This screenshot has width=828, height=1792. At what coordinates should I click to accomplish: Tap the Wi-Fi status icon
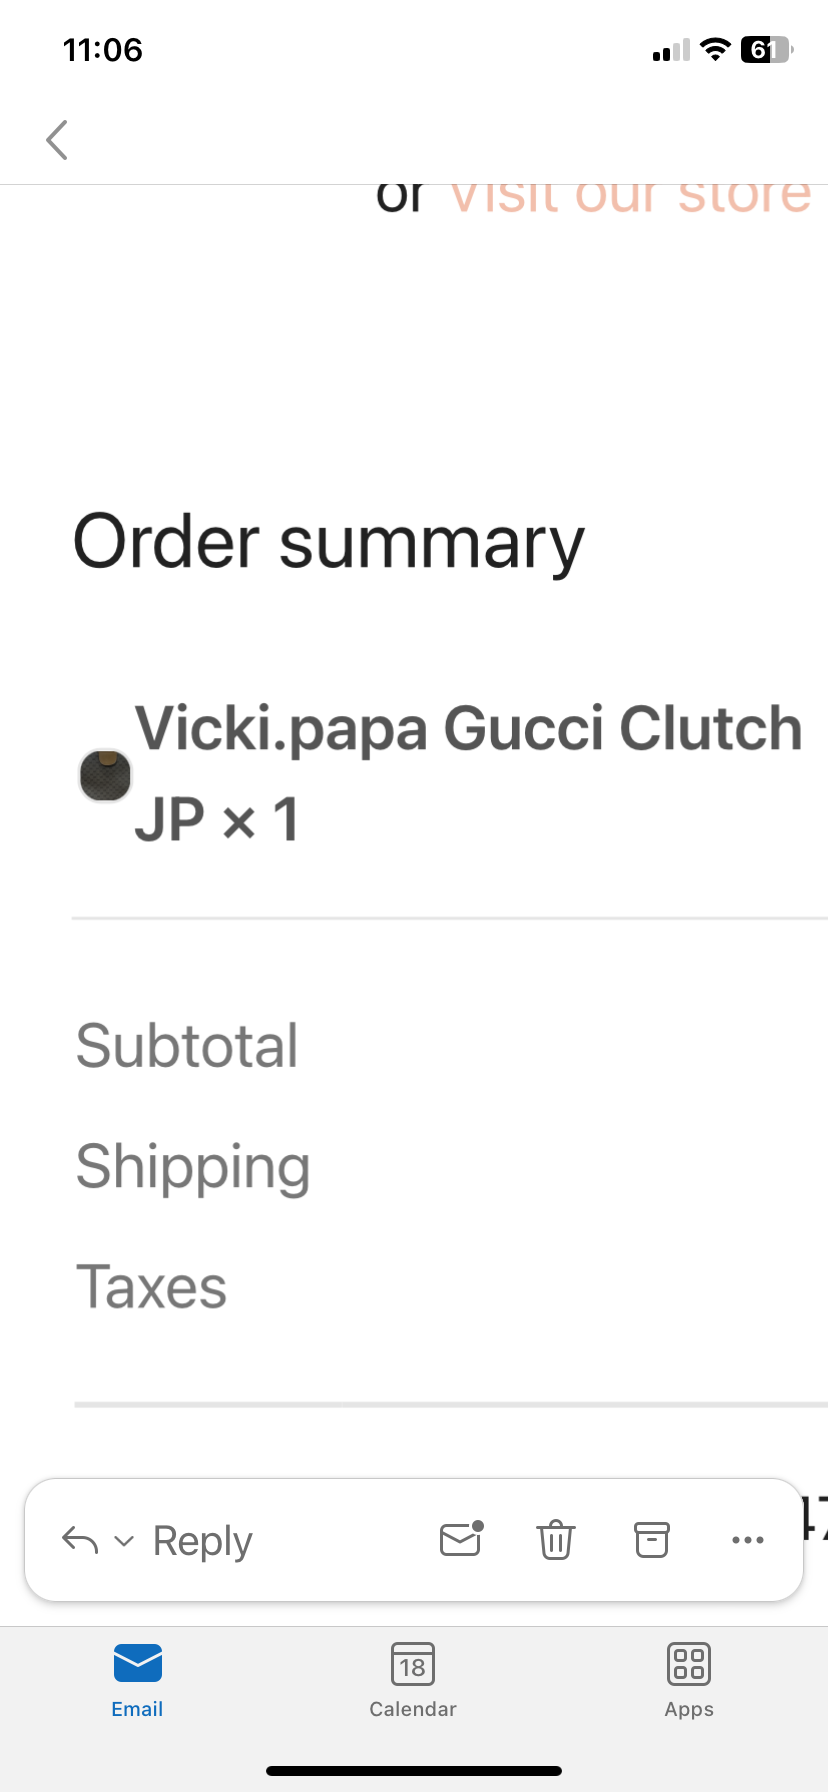click(715, 50)
